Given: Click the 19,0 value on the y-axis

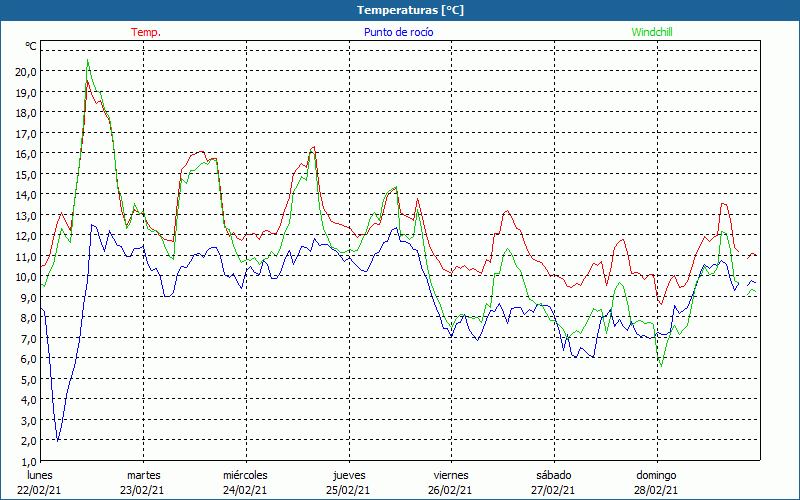Looking at the screenshot, I should (26, 92).
